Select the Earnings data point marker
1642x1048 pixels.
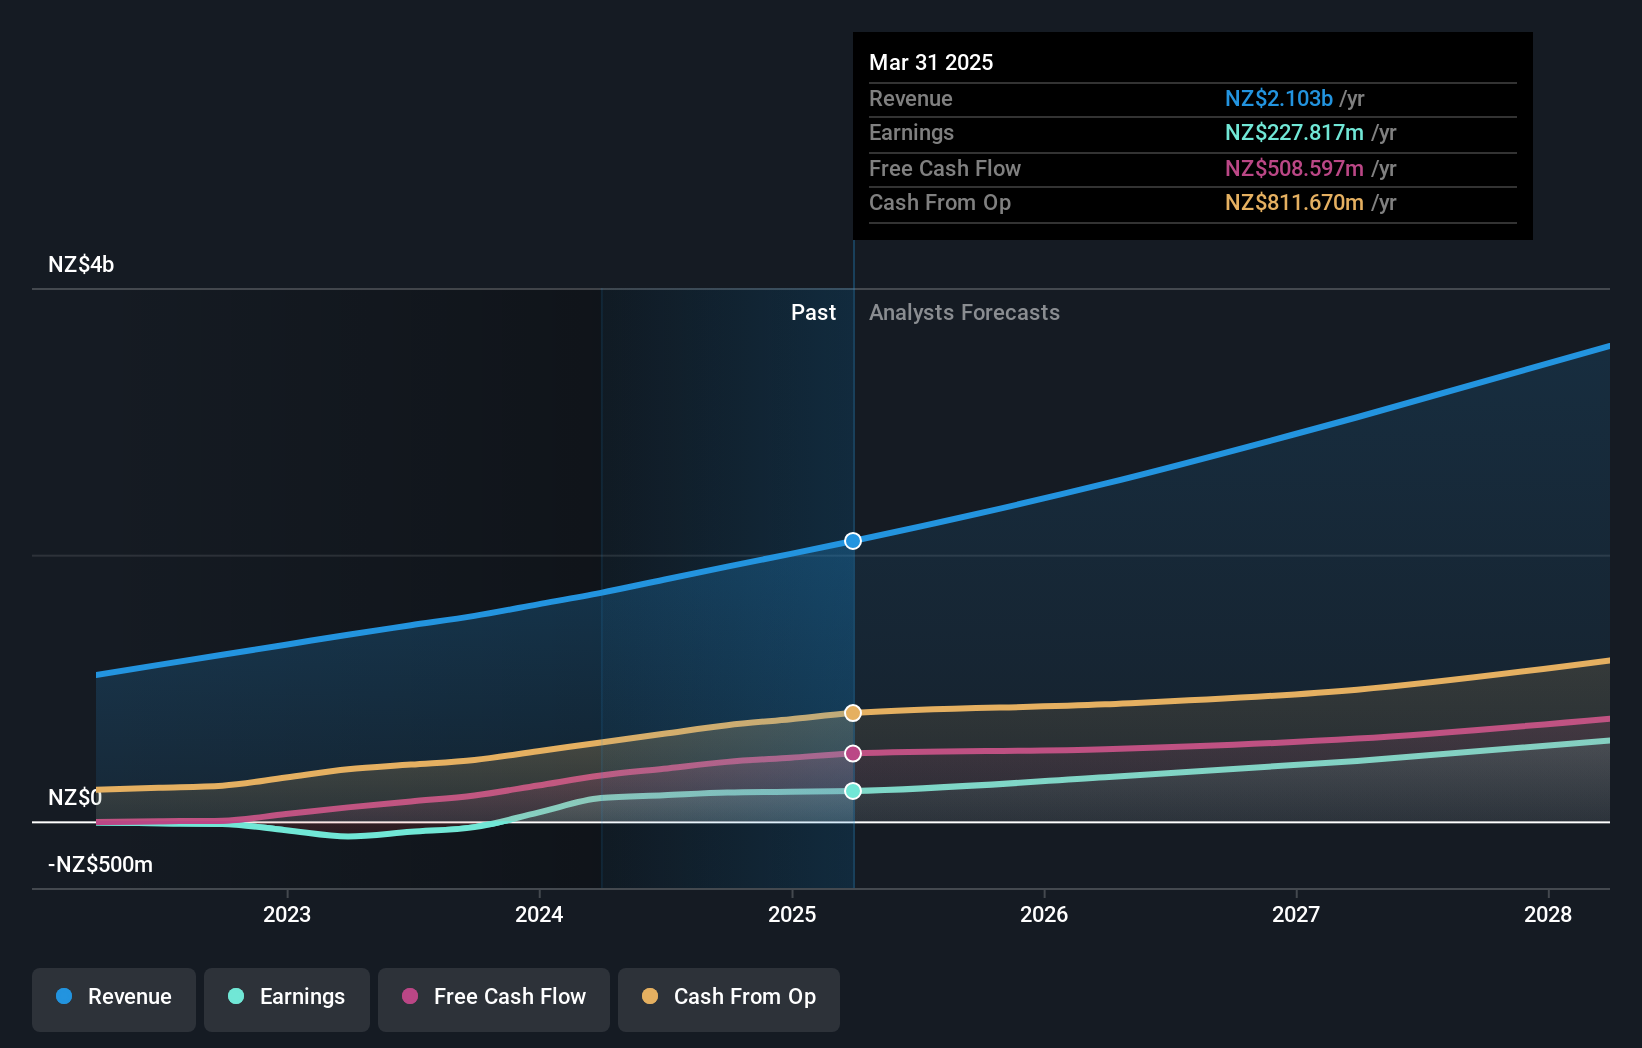(852, 791)
